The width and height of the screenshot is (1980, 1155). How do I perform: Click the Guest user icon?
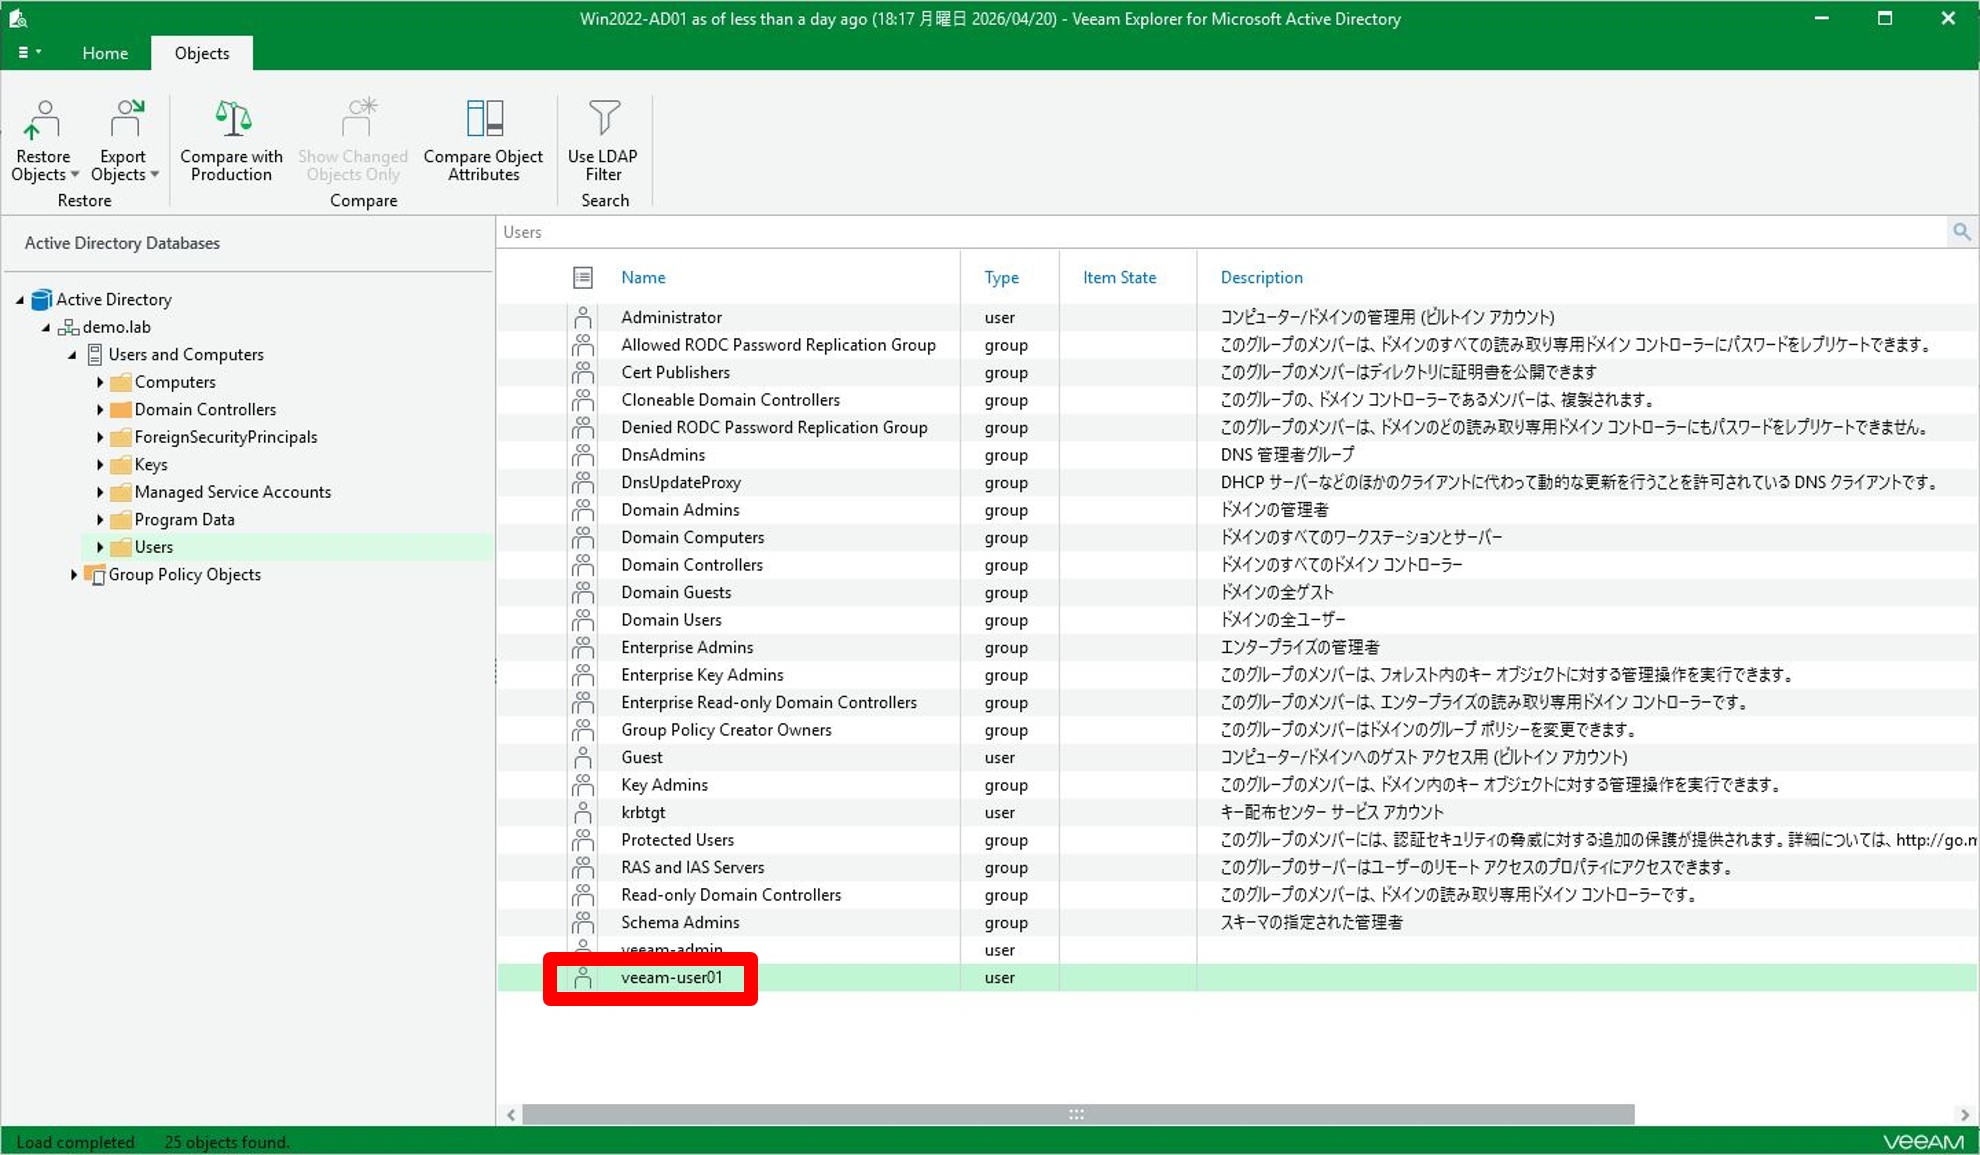click(x=583, y=758)
